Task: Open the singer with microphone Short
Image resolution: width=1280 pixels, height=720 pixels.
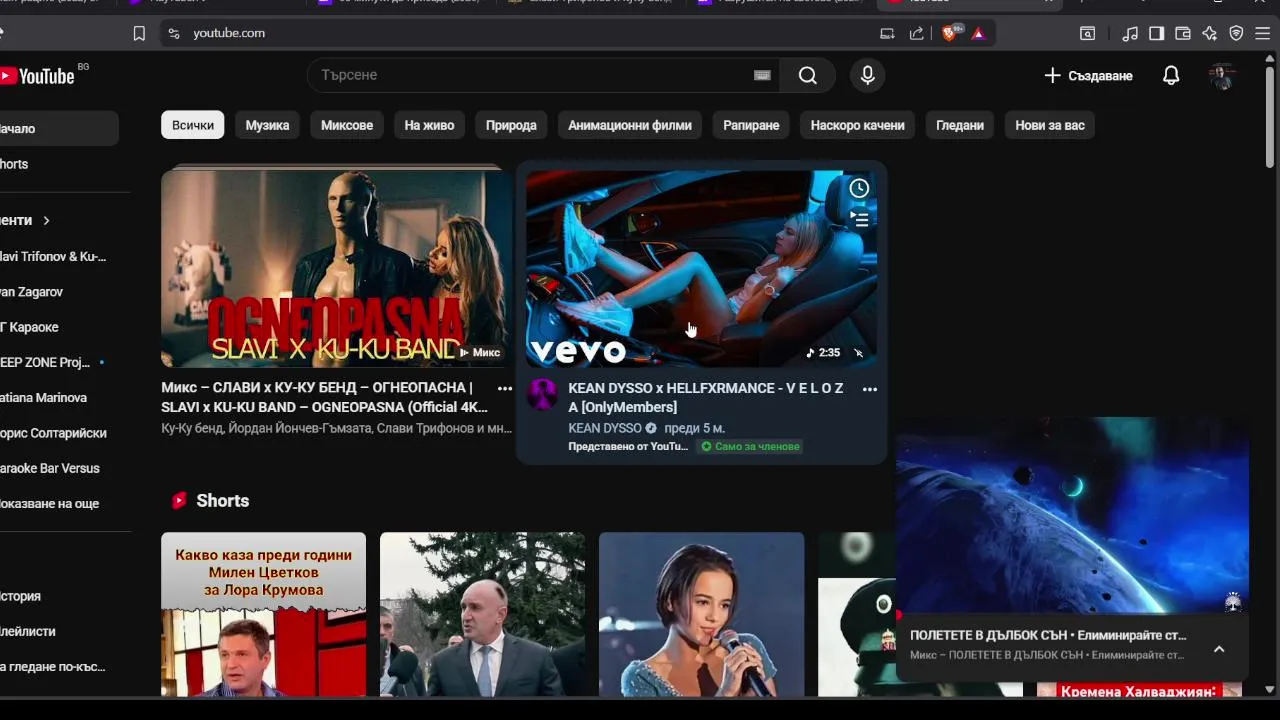Action: (701, 614)
